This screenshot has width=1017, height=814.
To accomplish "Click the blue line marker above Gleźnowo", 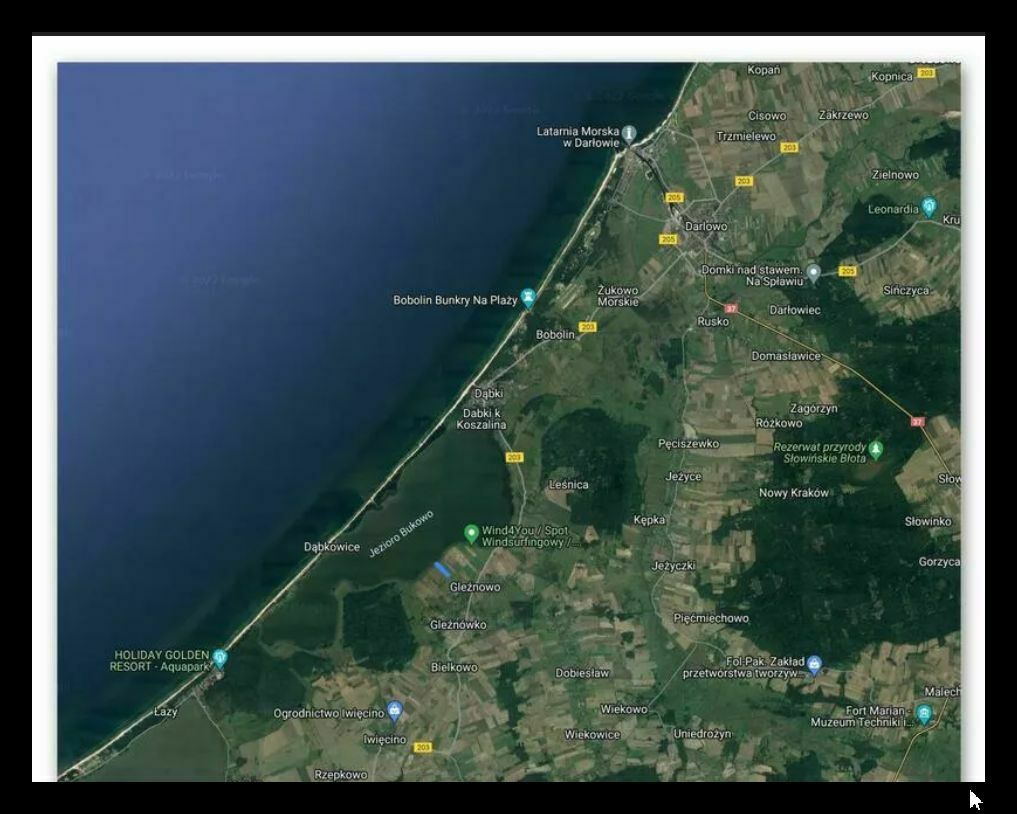I will pos(441,569).
